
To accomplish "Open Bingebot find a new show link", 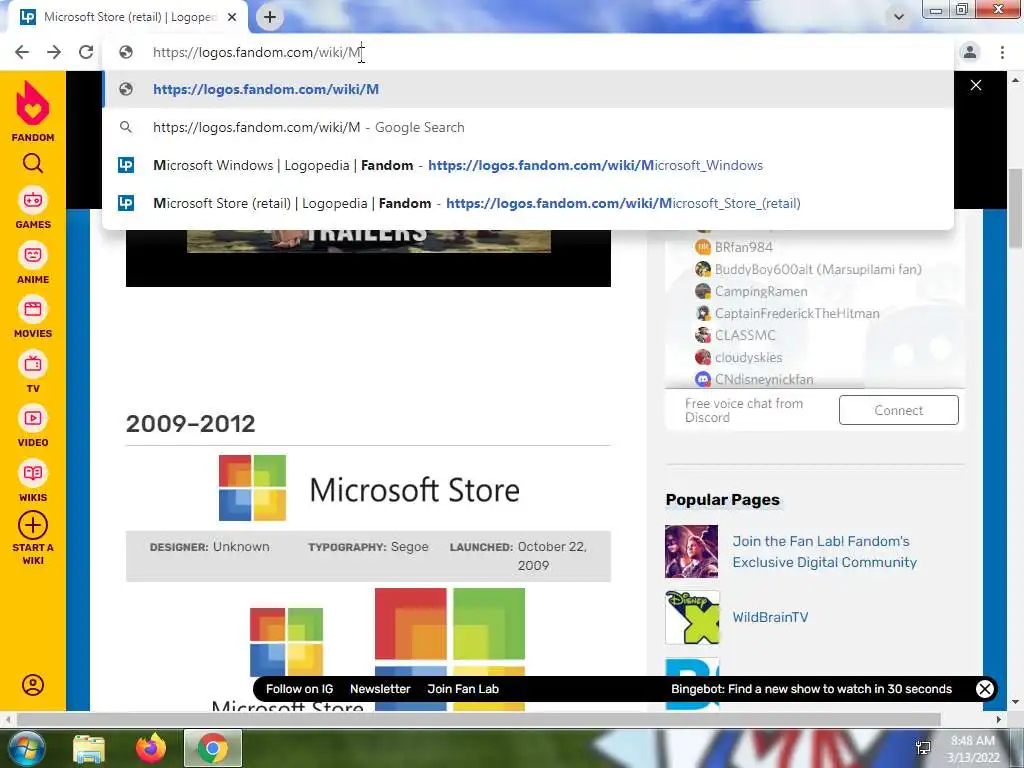I will (811, 689).
